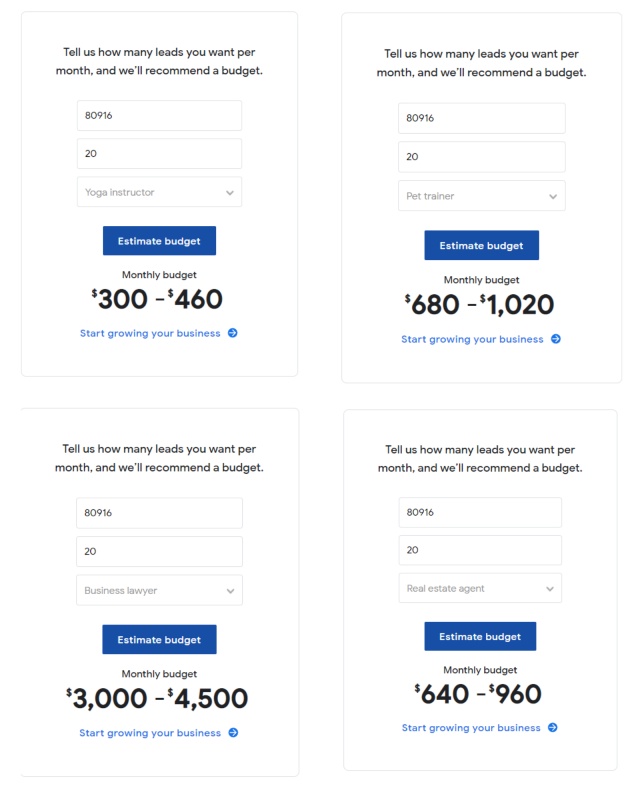640x800 pixels.
Task: Focus the leads field showing 20 in Real estate card
Action: pos(480,550)
